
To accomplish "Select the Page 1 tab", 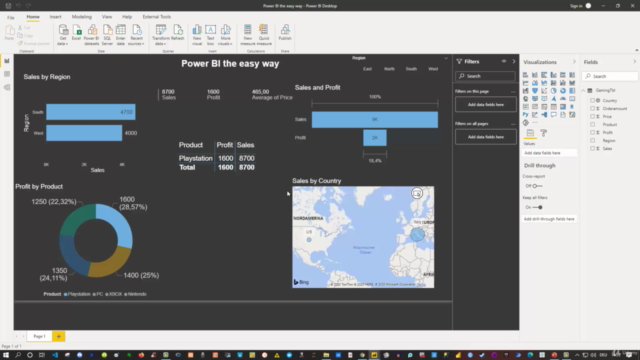I will tap(40, 336).
